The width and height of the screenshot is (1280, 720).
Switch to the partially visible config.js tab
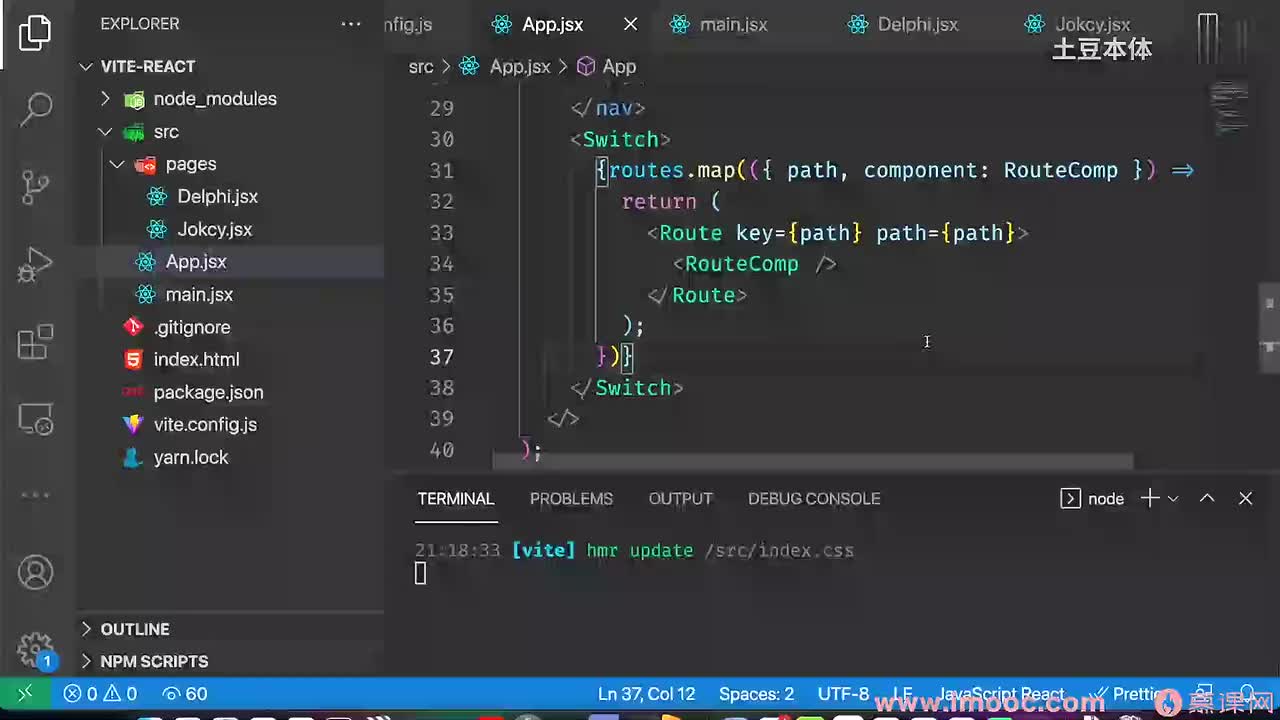[408, 24]
